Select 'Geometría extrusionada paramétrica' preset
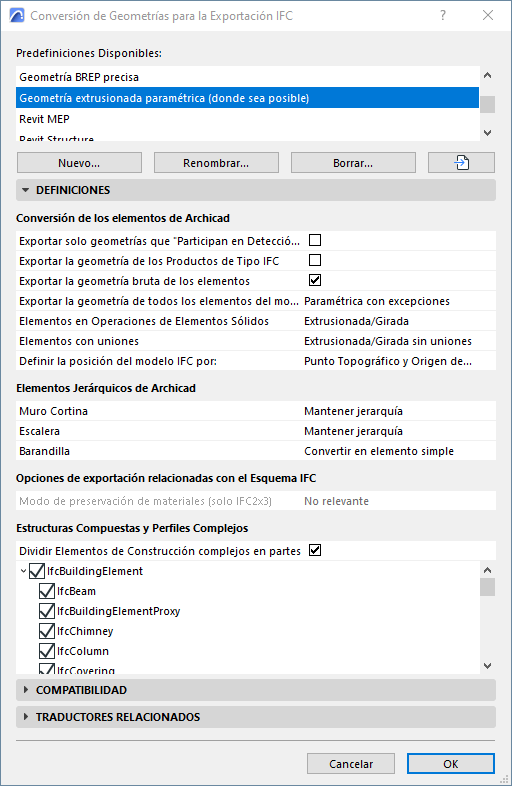The width and height of the screenshot is (512, 786). coord(247,98)
